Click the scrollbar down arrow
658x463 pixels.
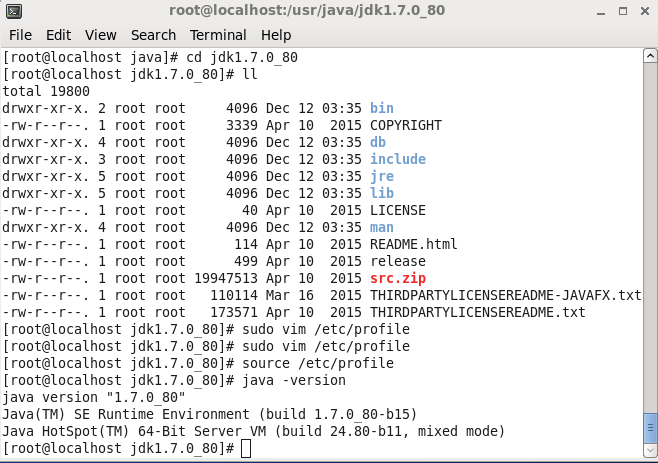tap(650, 450)
